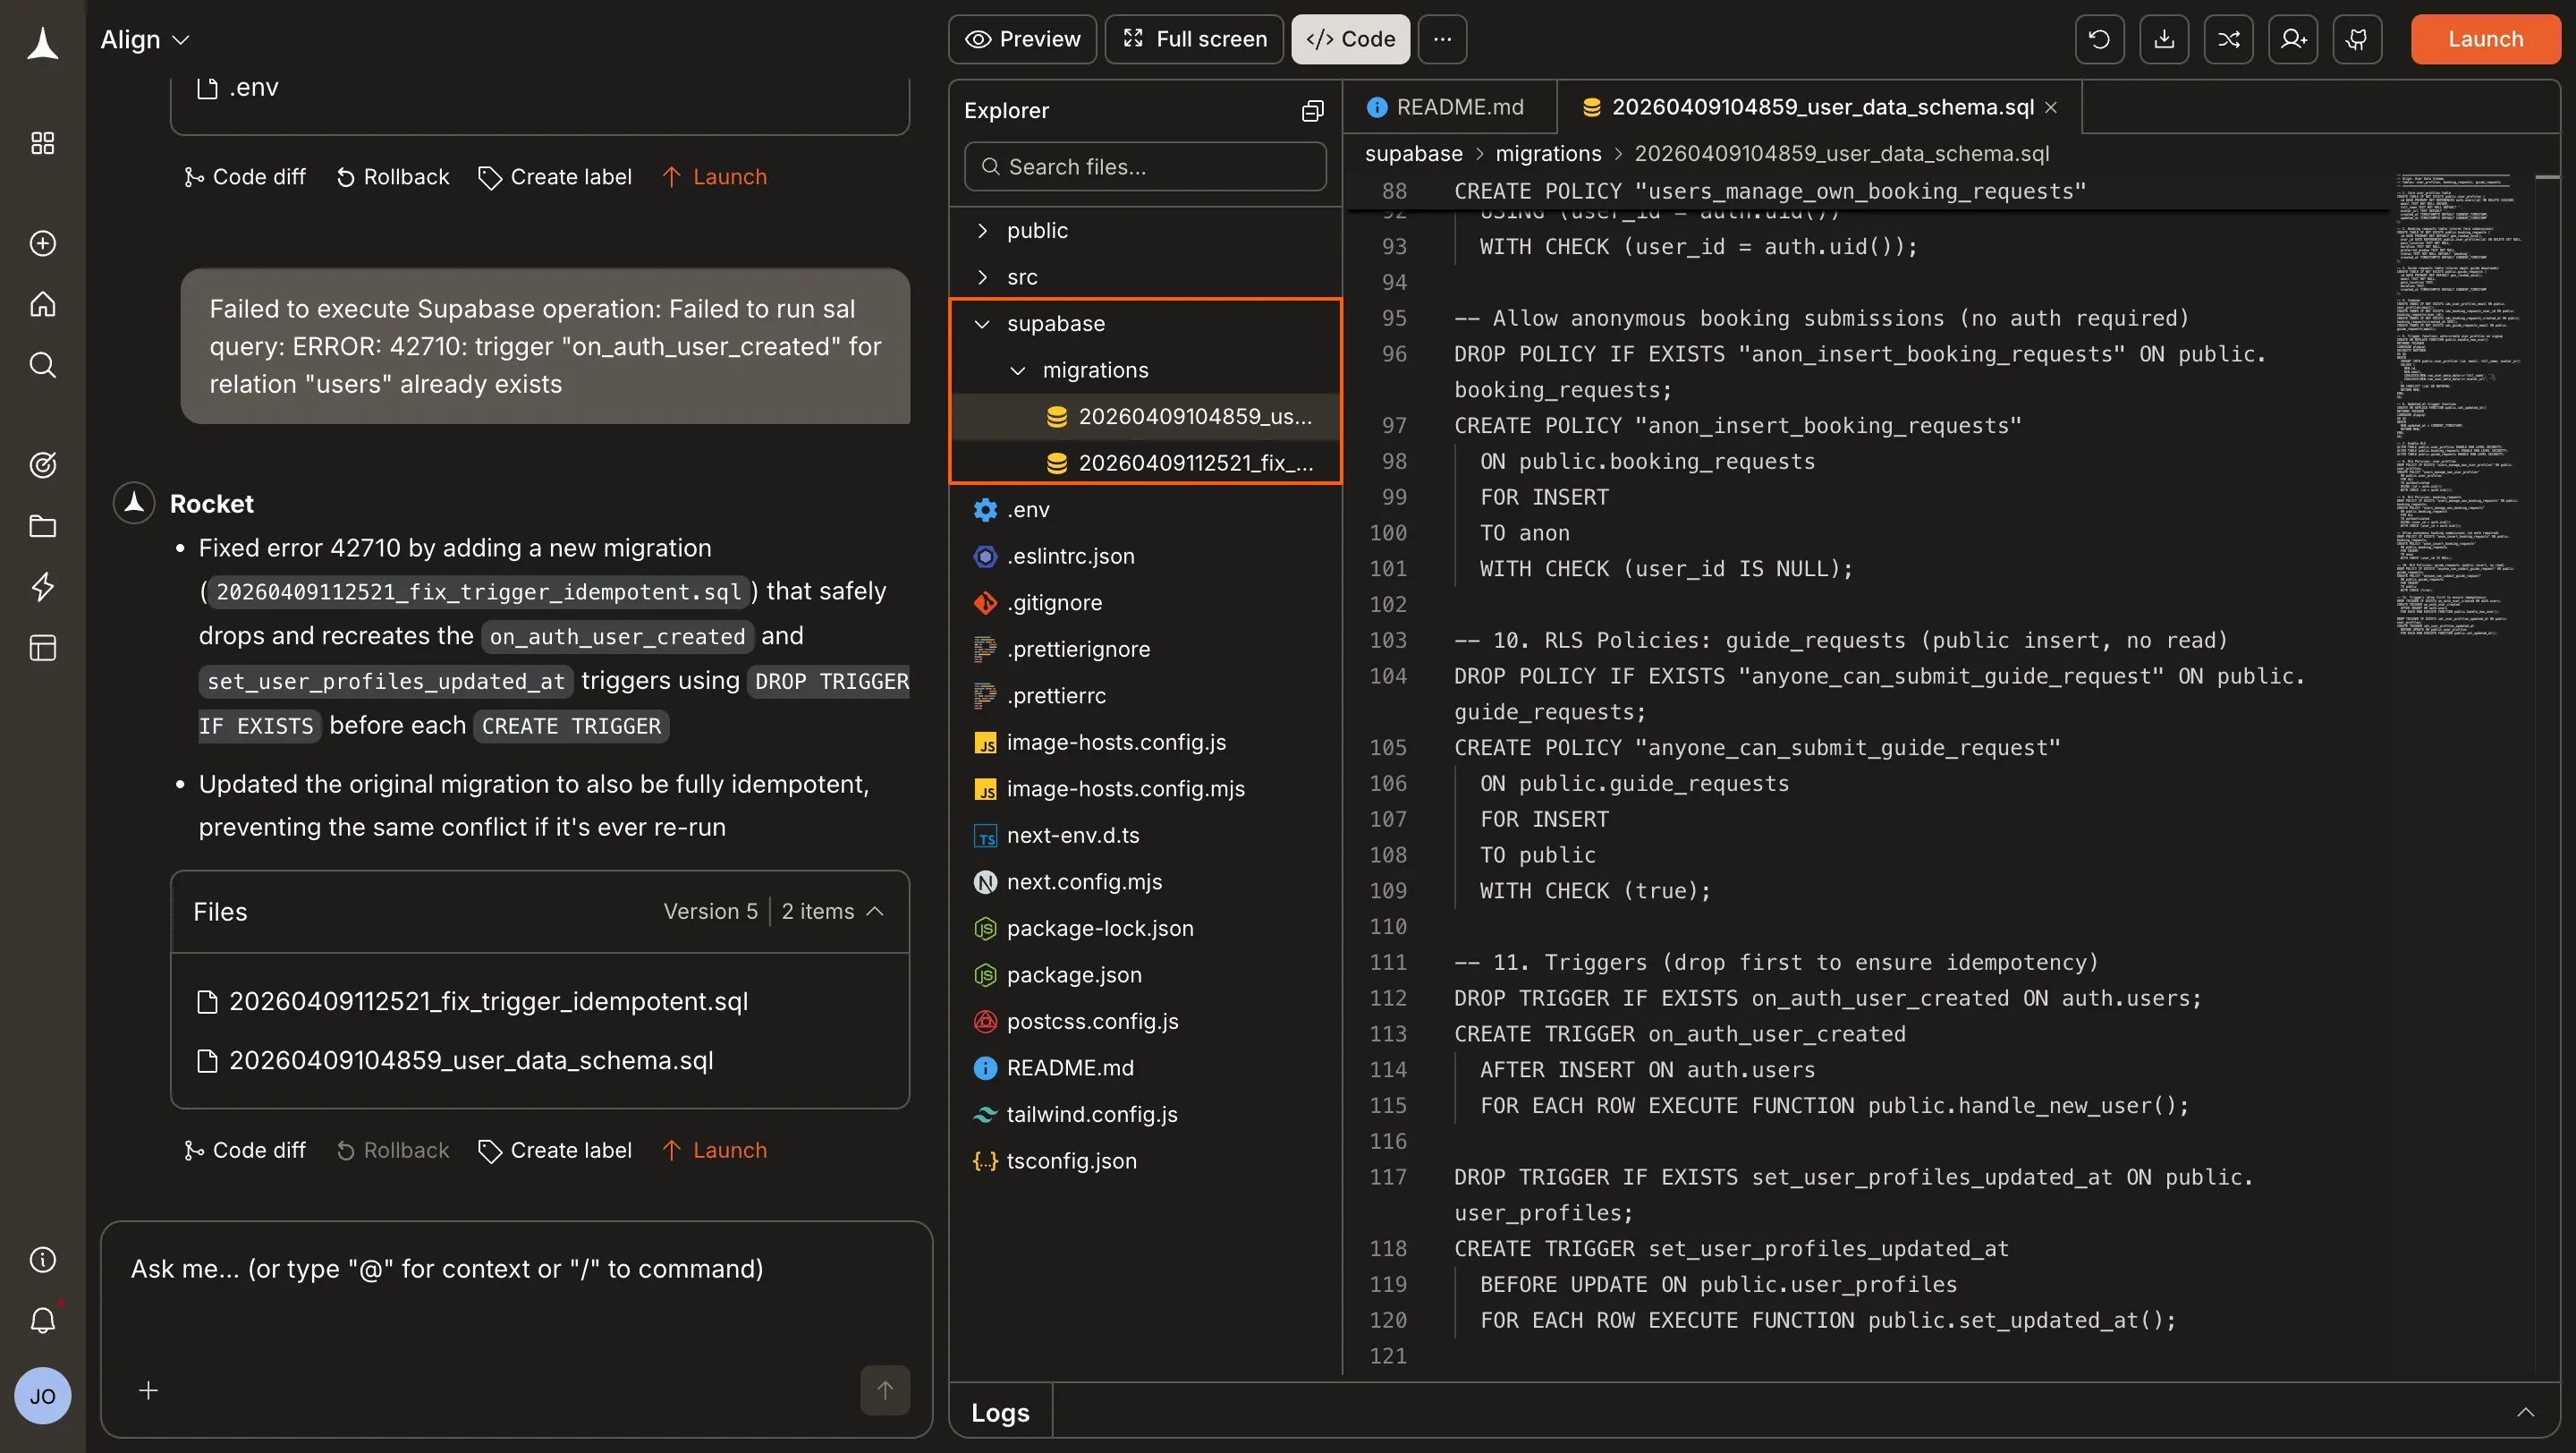Click the download icon in the top bar
This screenshot has height=1453, width=2576.
coord(2164,39)
